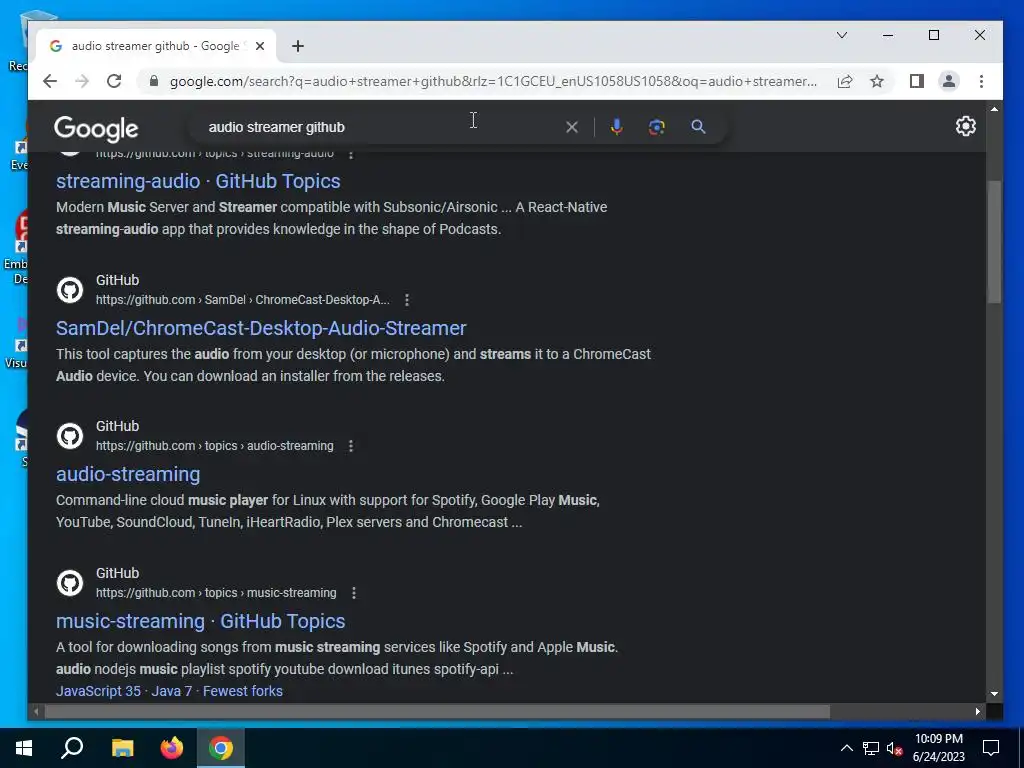Open a new Chrome tab
This screenshot has height=768, width=1024.
tap(298, 46)
